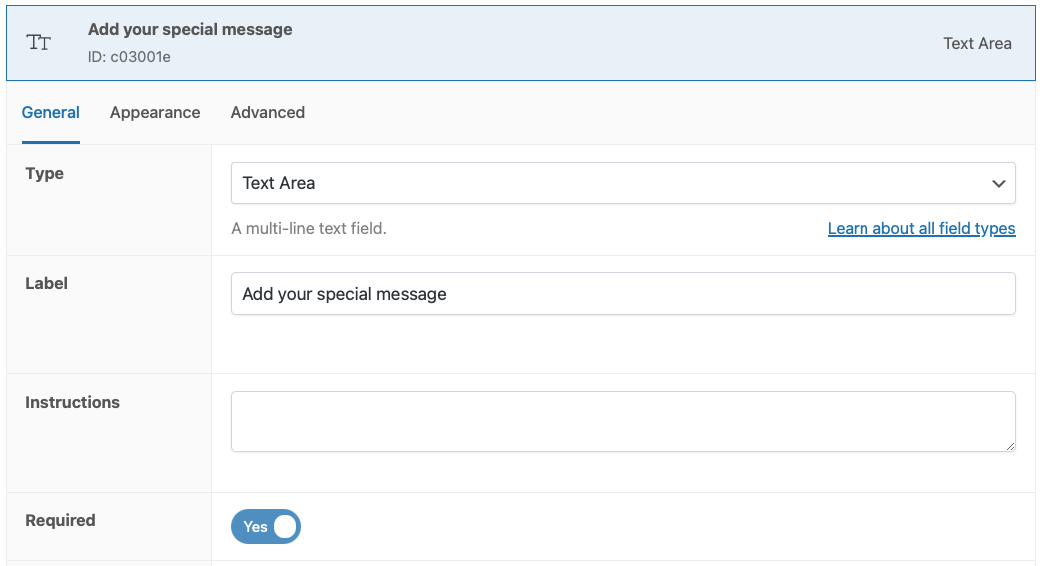1045x566 pixels.
Task: Click the Instructions text box
Action: click(623, 421)
